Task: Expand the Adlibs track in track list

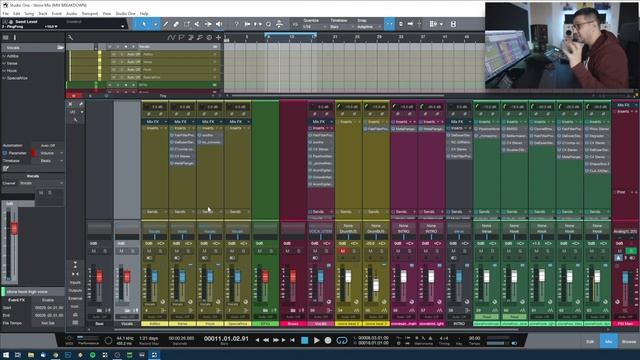Action: point(4,56)
